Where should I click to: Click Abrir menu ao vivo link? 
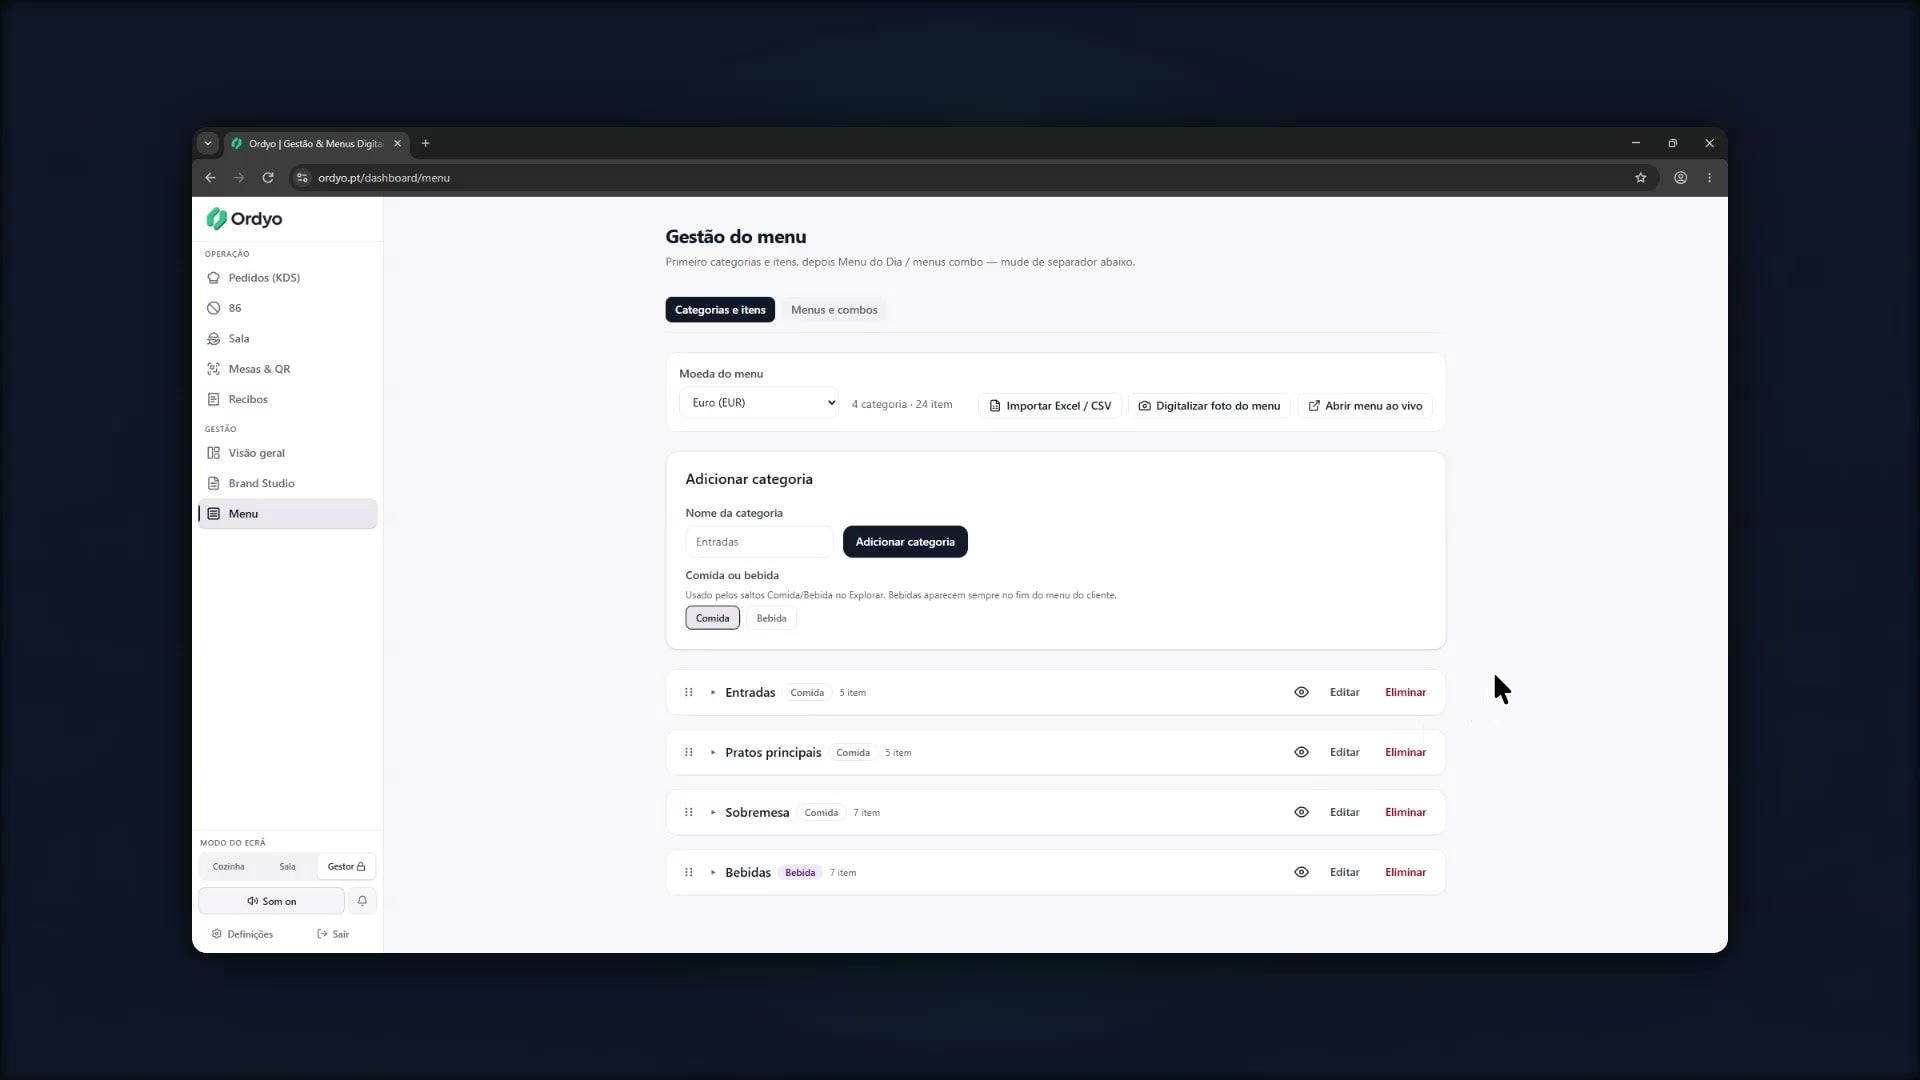coord(1365,406)
